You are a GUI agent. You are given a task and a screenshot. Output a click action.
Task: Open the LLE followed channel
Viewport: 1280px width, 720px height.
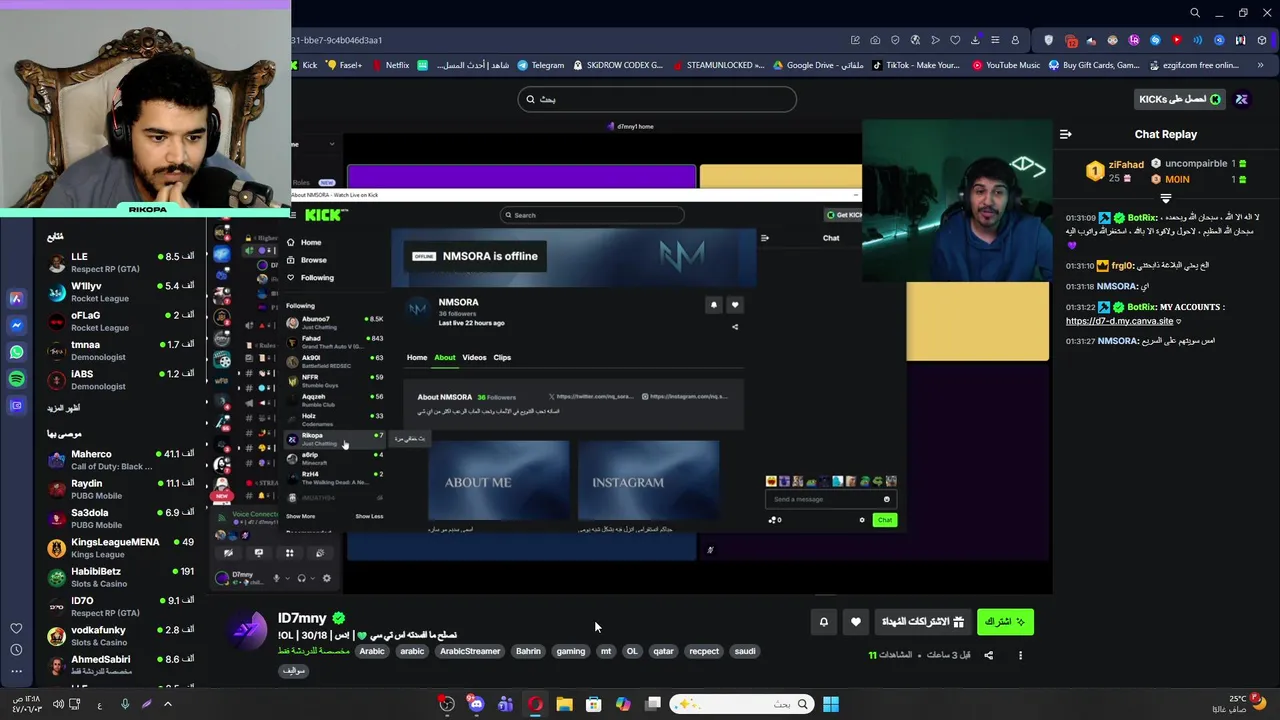[x=121, y=262]
